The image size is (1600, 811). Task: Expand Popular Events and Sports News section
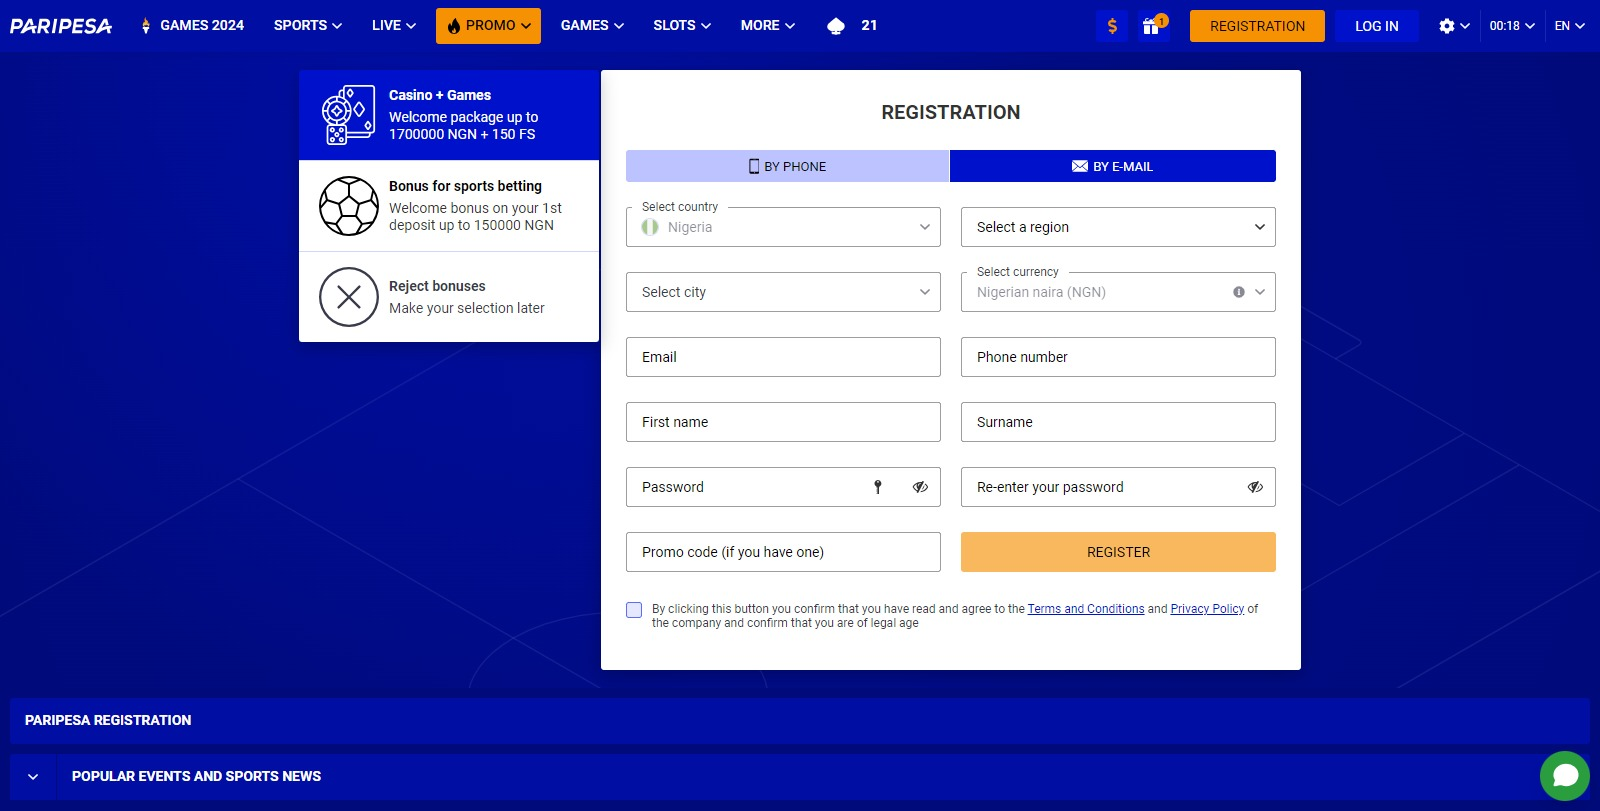click(x=33, y=777)
